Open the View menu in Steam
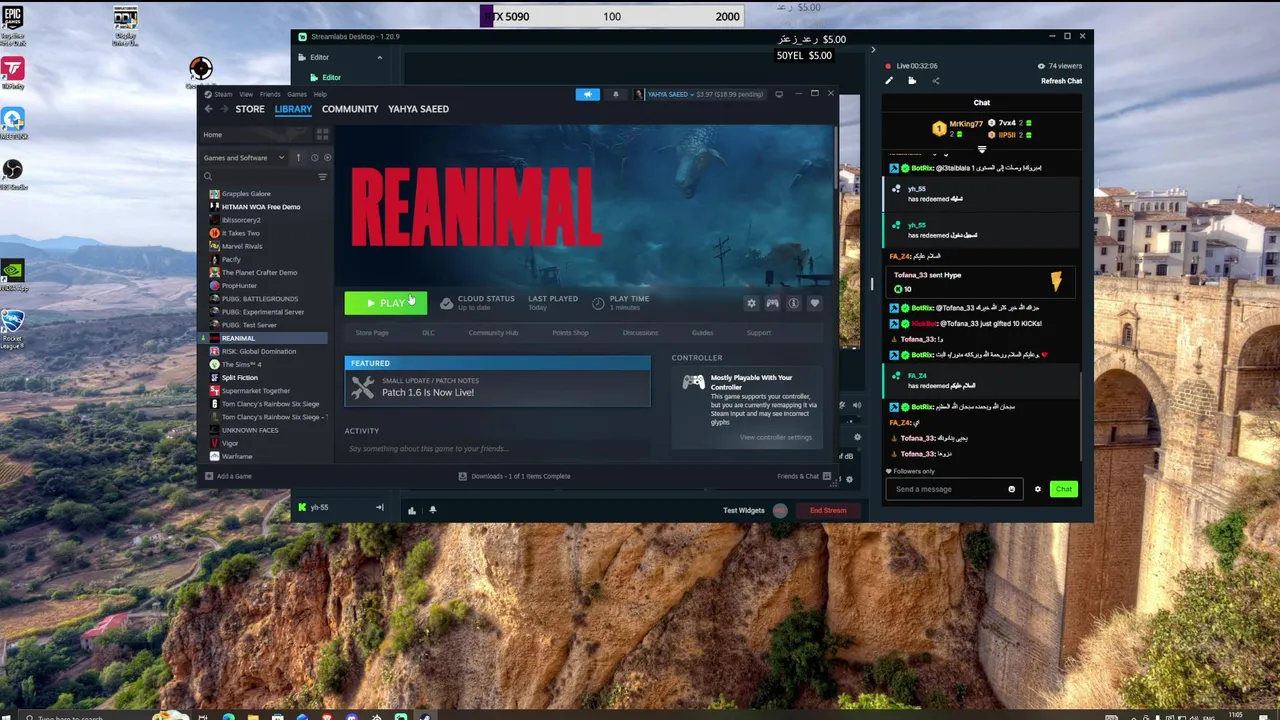1280x720 pixels. point(246,94)
